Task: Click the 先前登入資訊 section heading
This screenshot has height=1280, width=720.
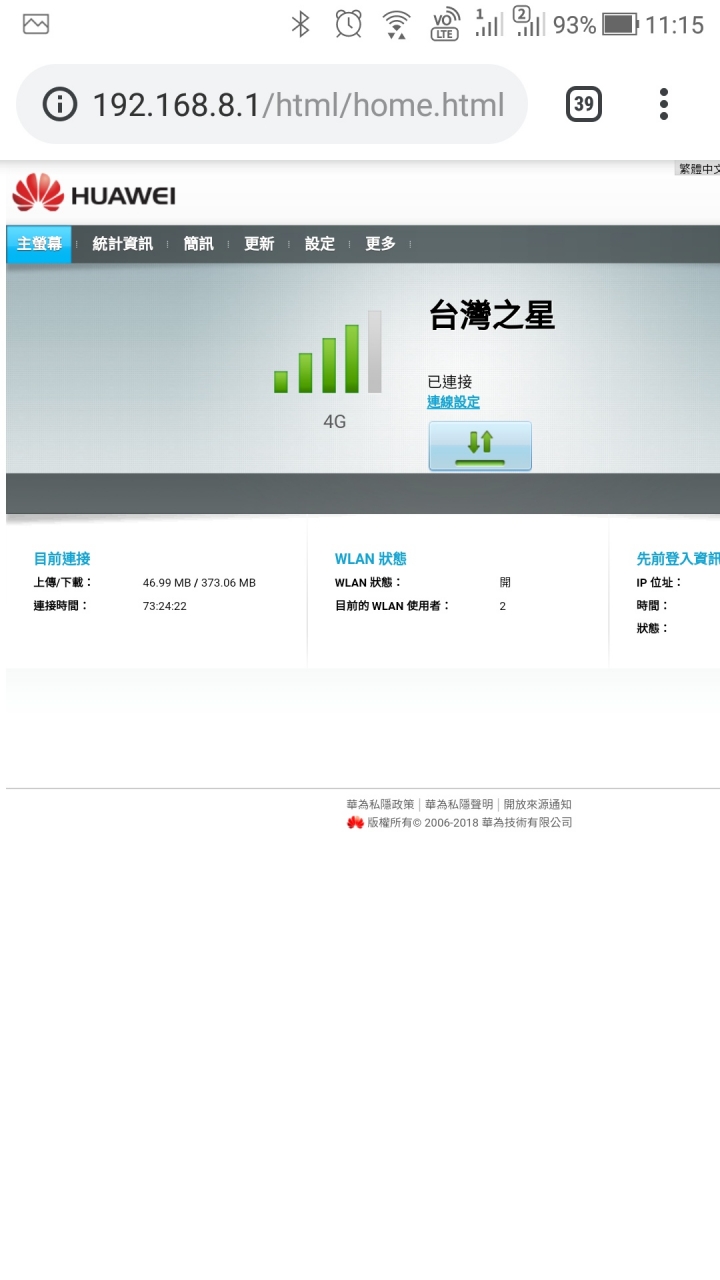Action: (x=678, y=559)
